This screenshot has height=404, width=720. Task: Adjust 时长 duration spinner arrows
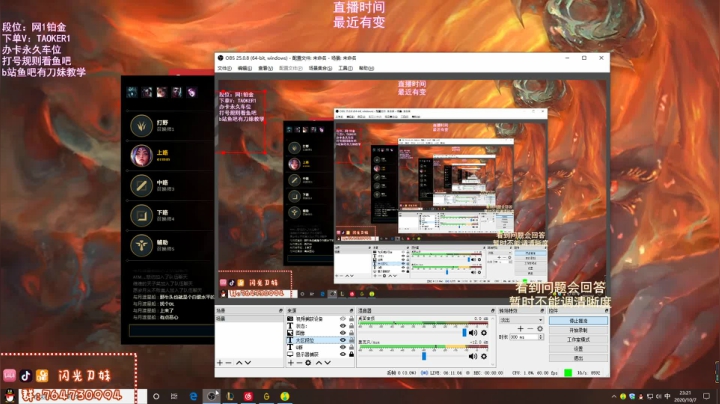(540, 337)
